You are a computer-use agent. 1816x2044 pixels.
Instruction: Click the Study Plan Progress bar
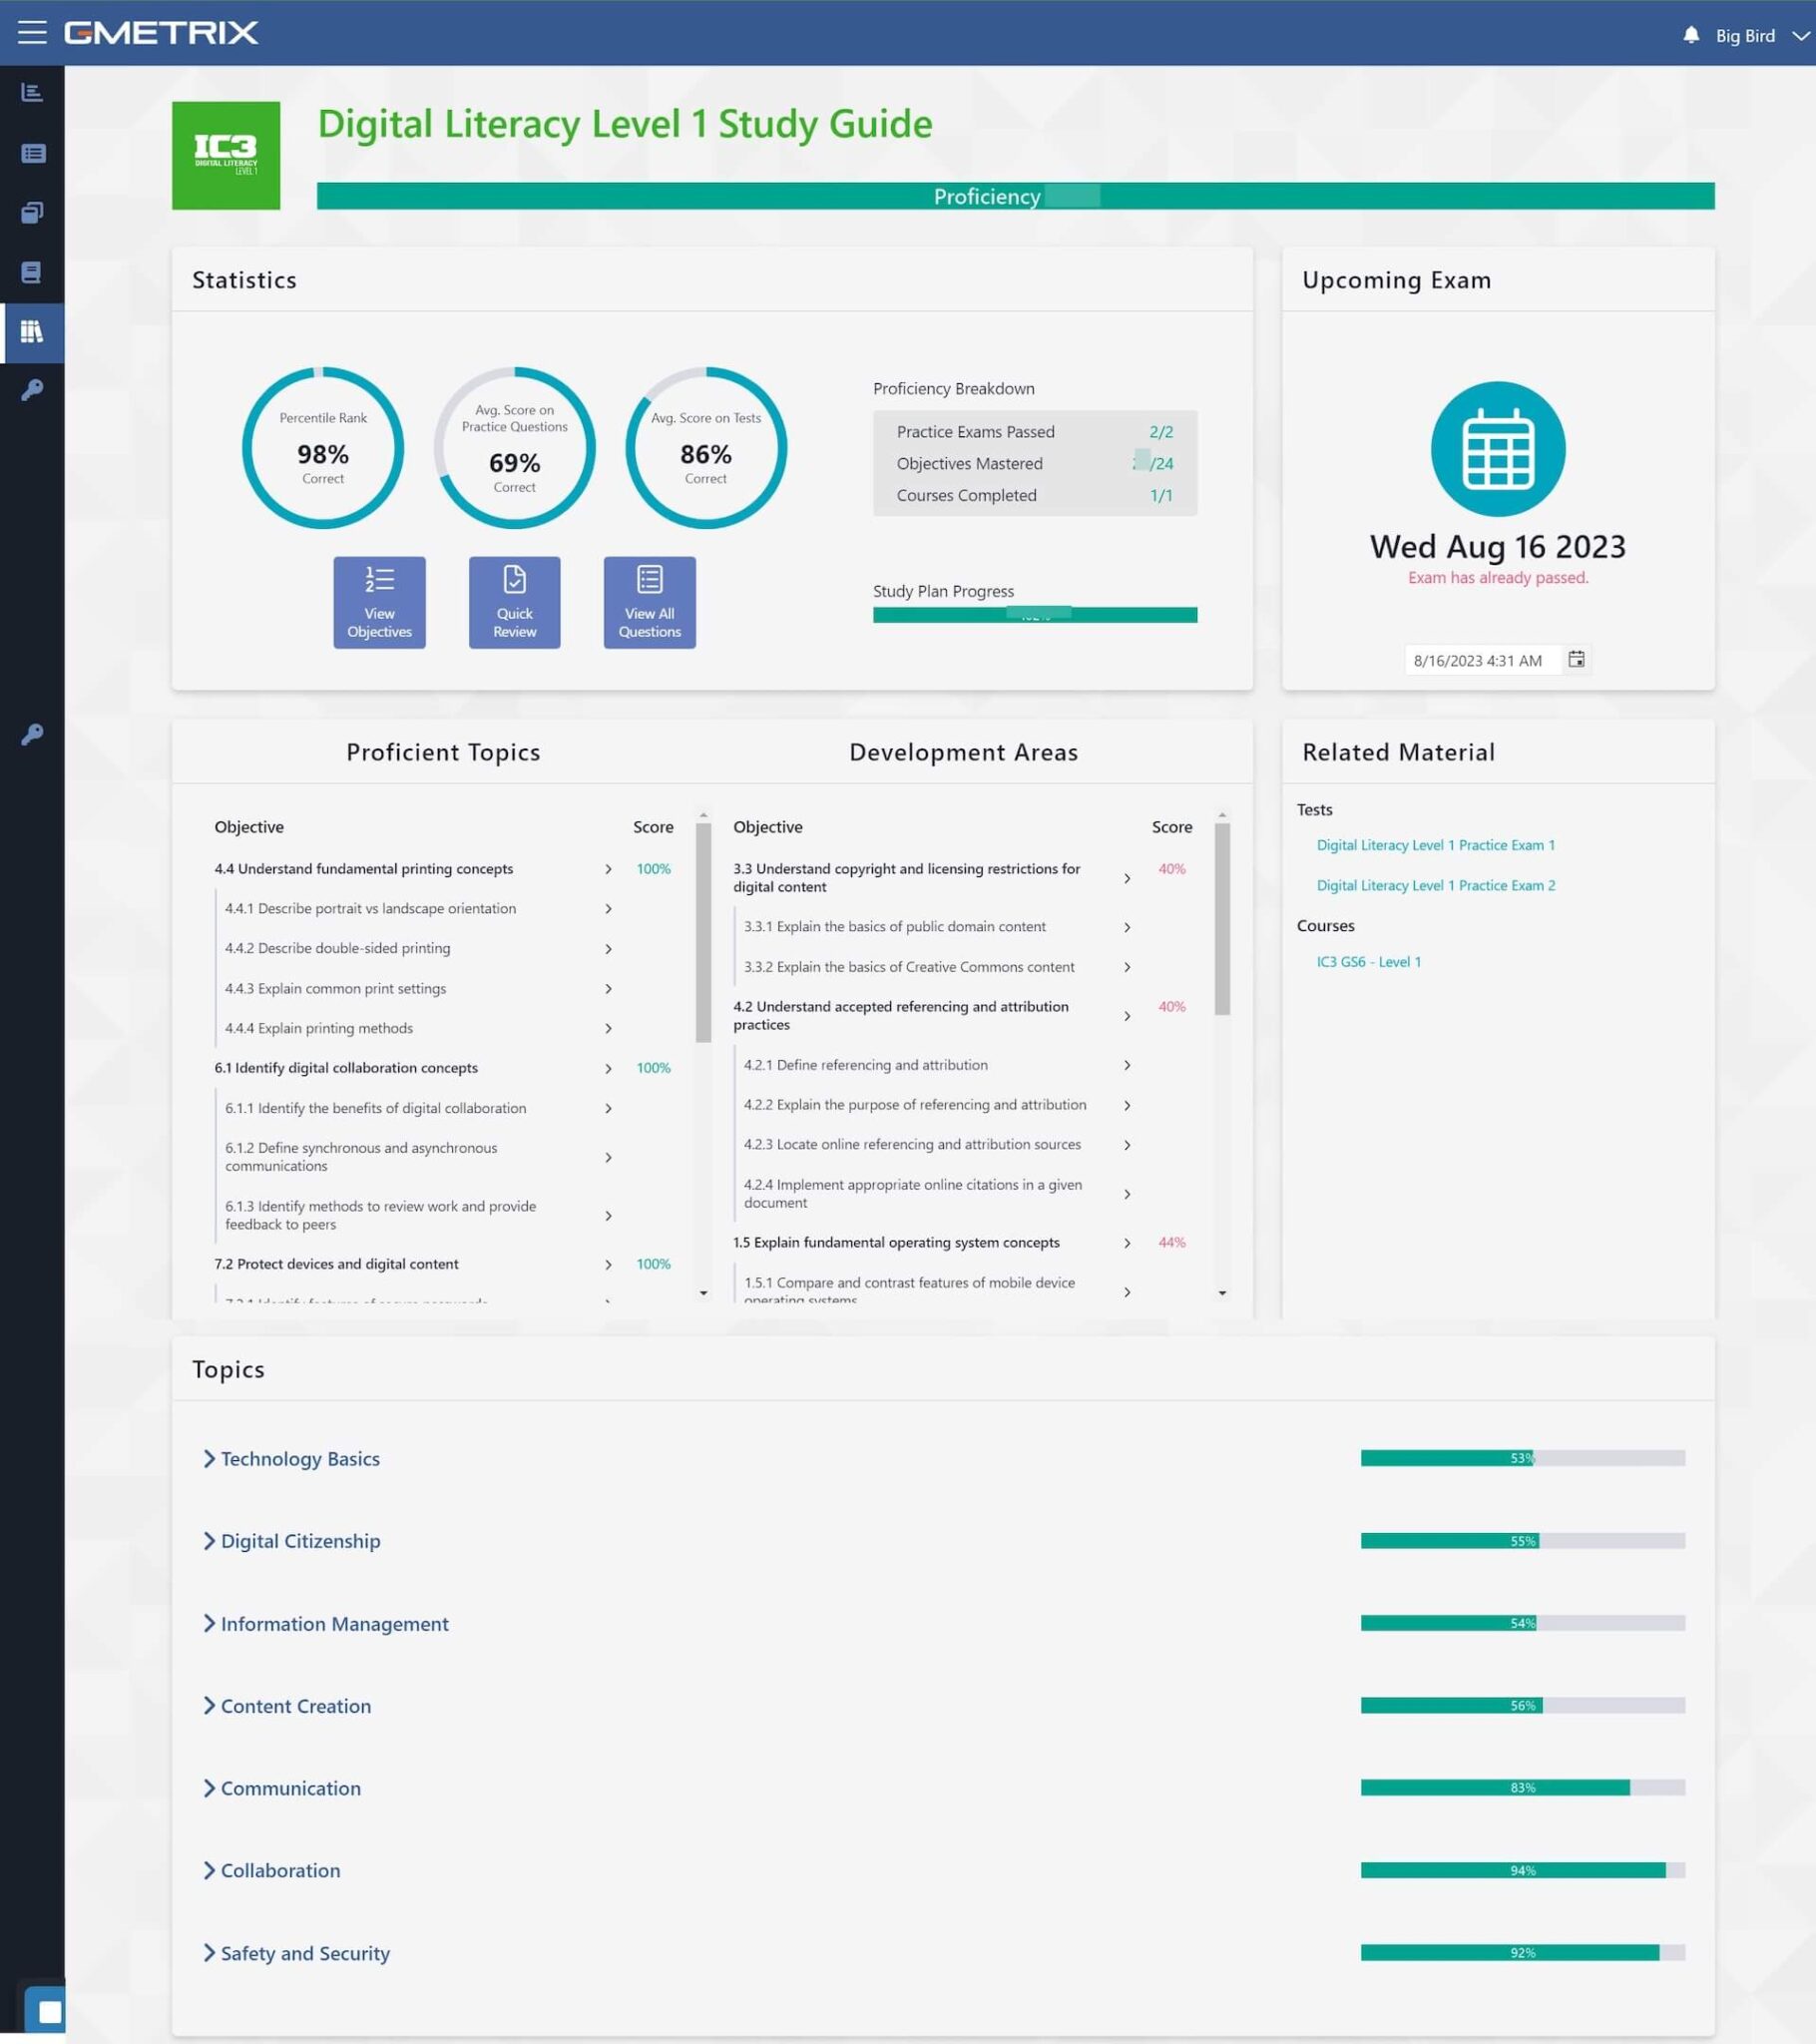[1035, 614]
